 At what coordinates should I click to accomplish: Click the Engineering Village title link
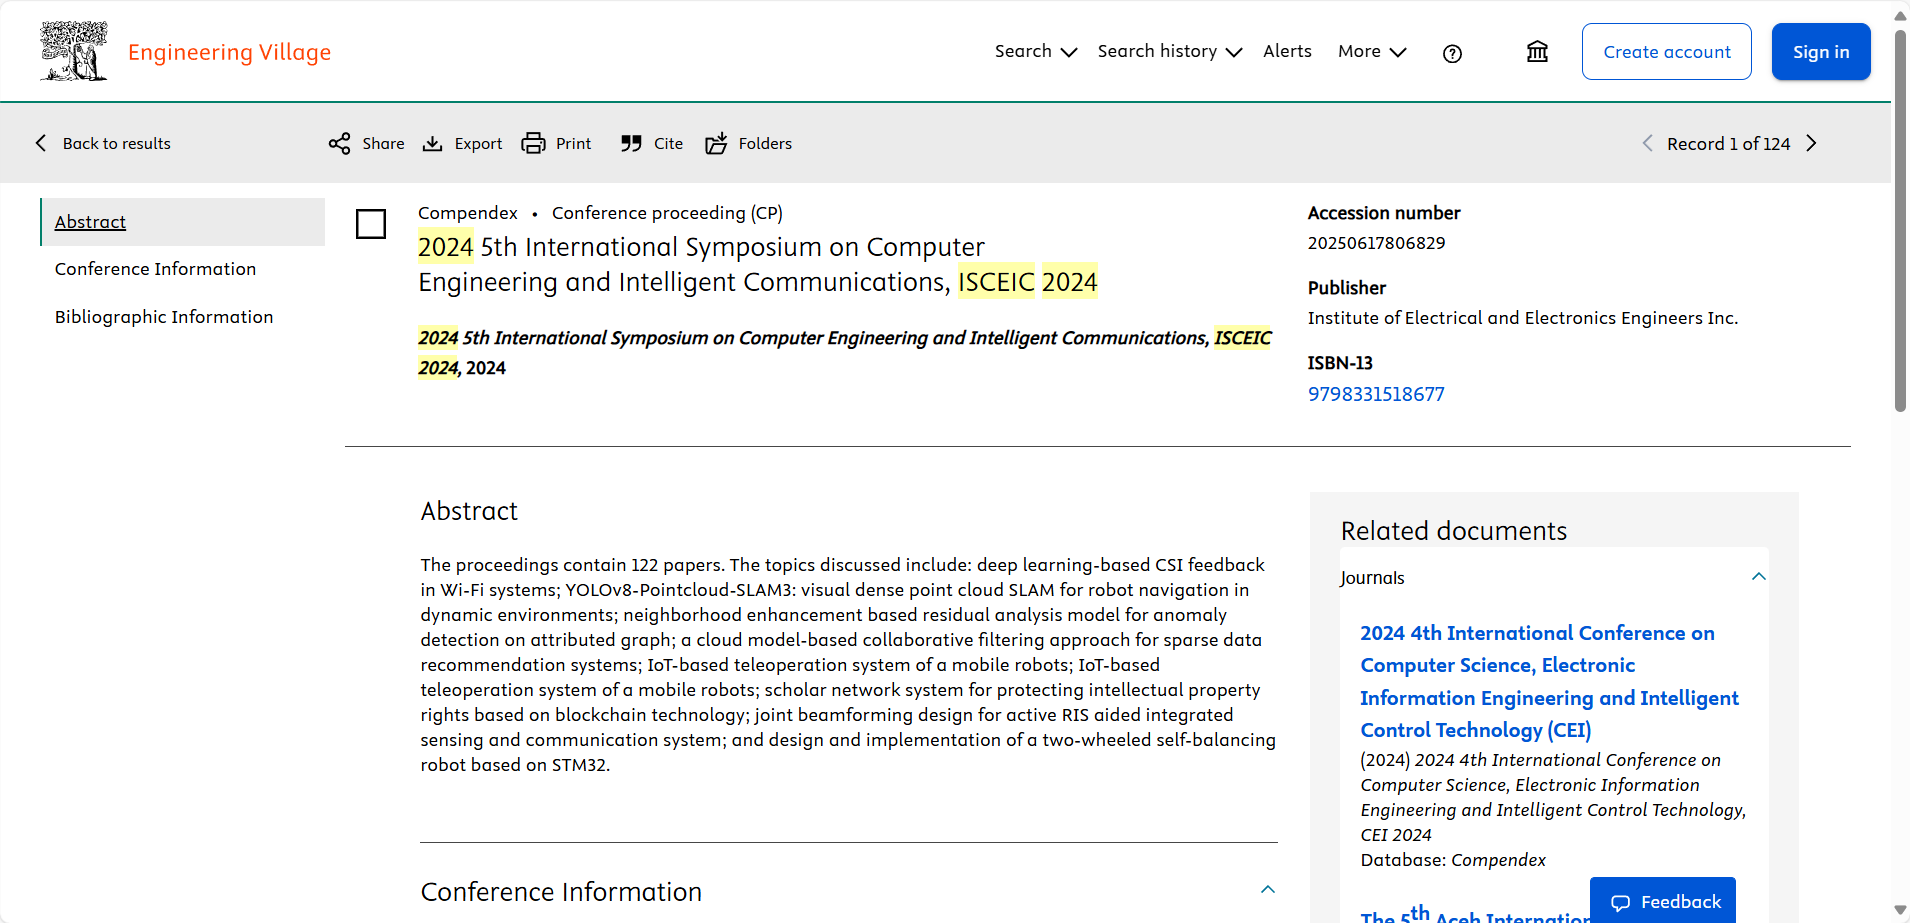click(x=229, y=52)
